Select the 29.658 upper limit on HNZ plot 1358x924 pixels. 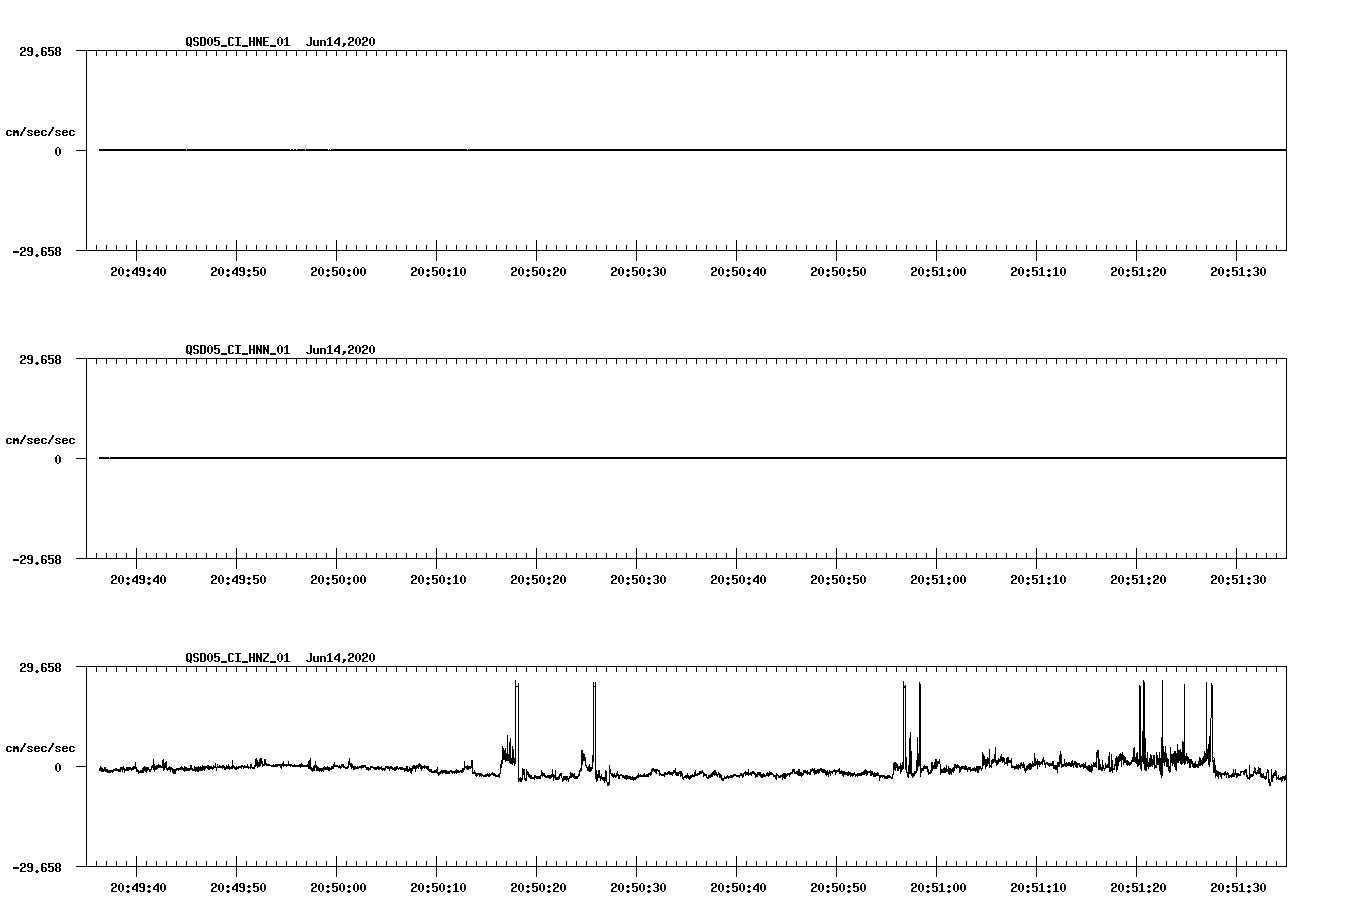click(41, 667)
